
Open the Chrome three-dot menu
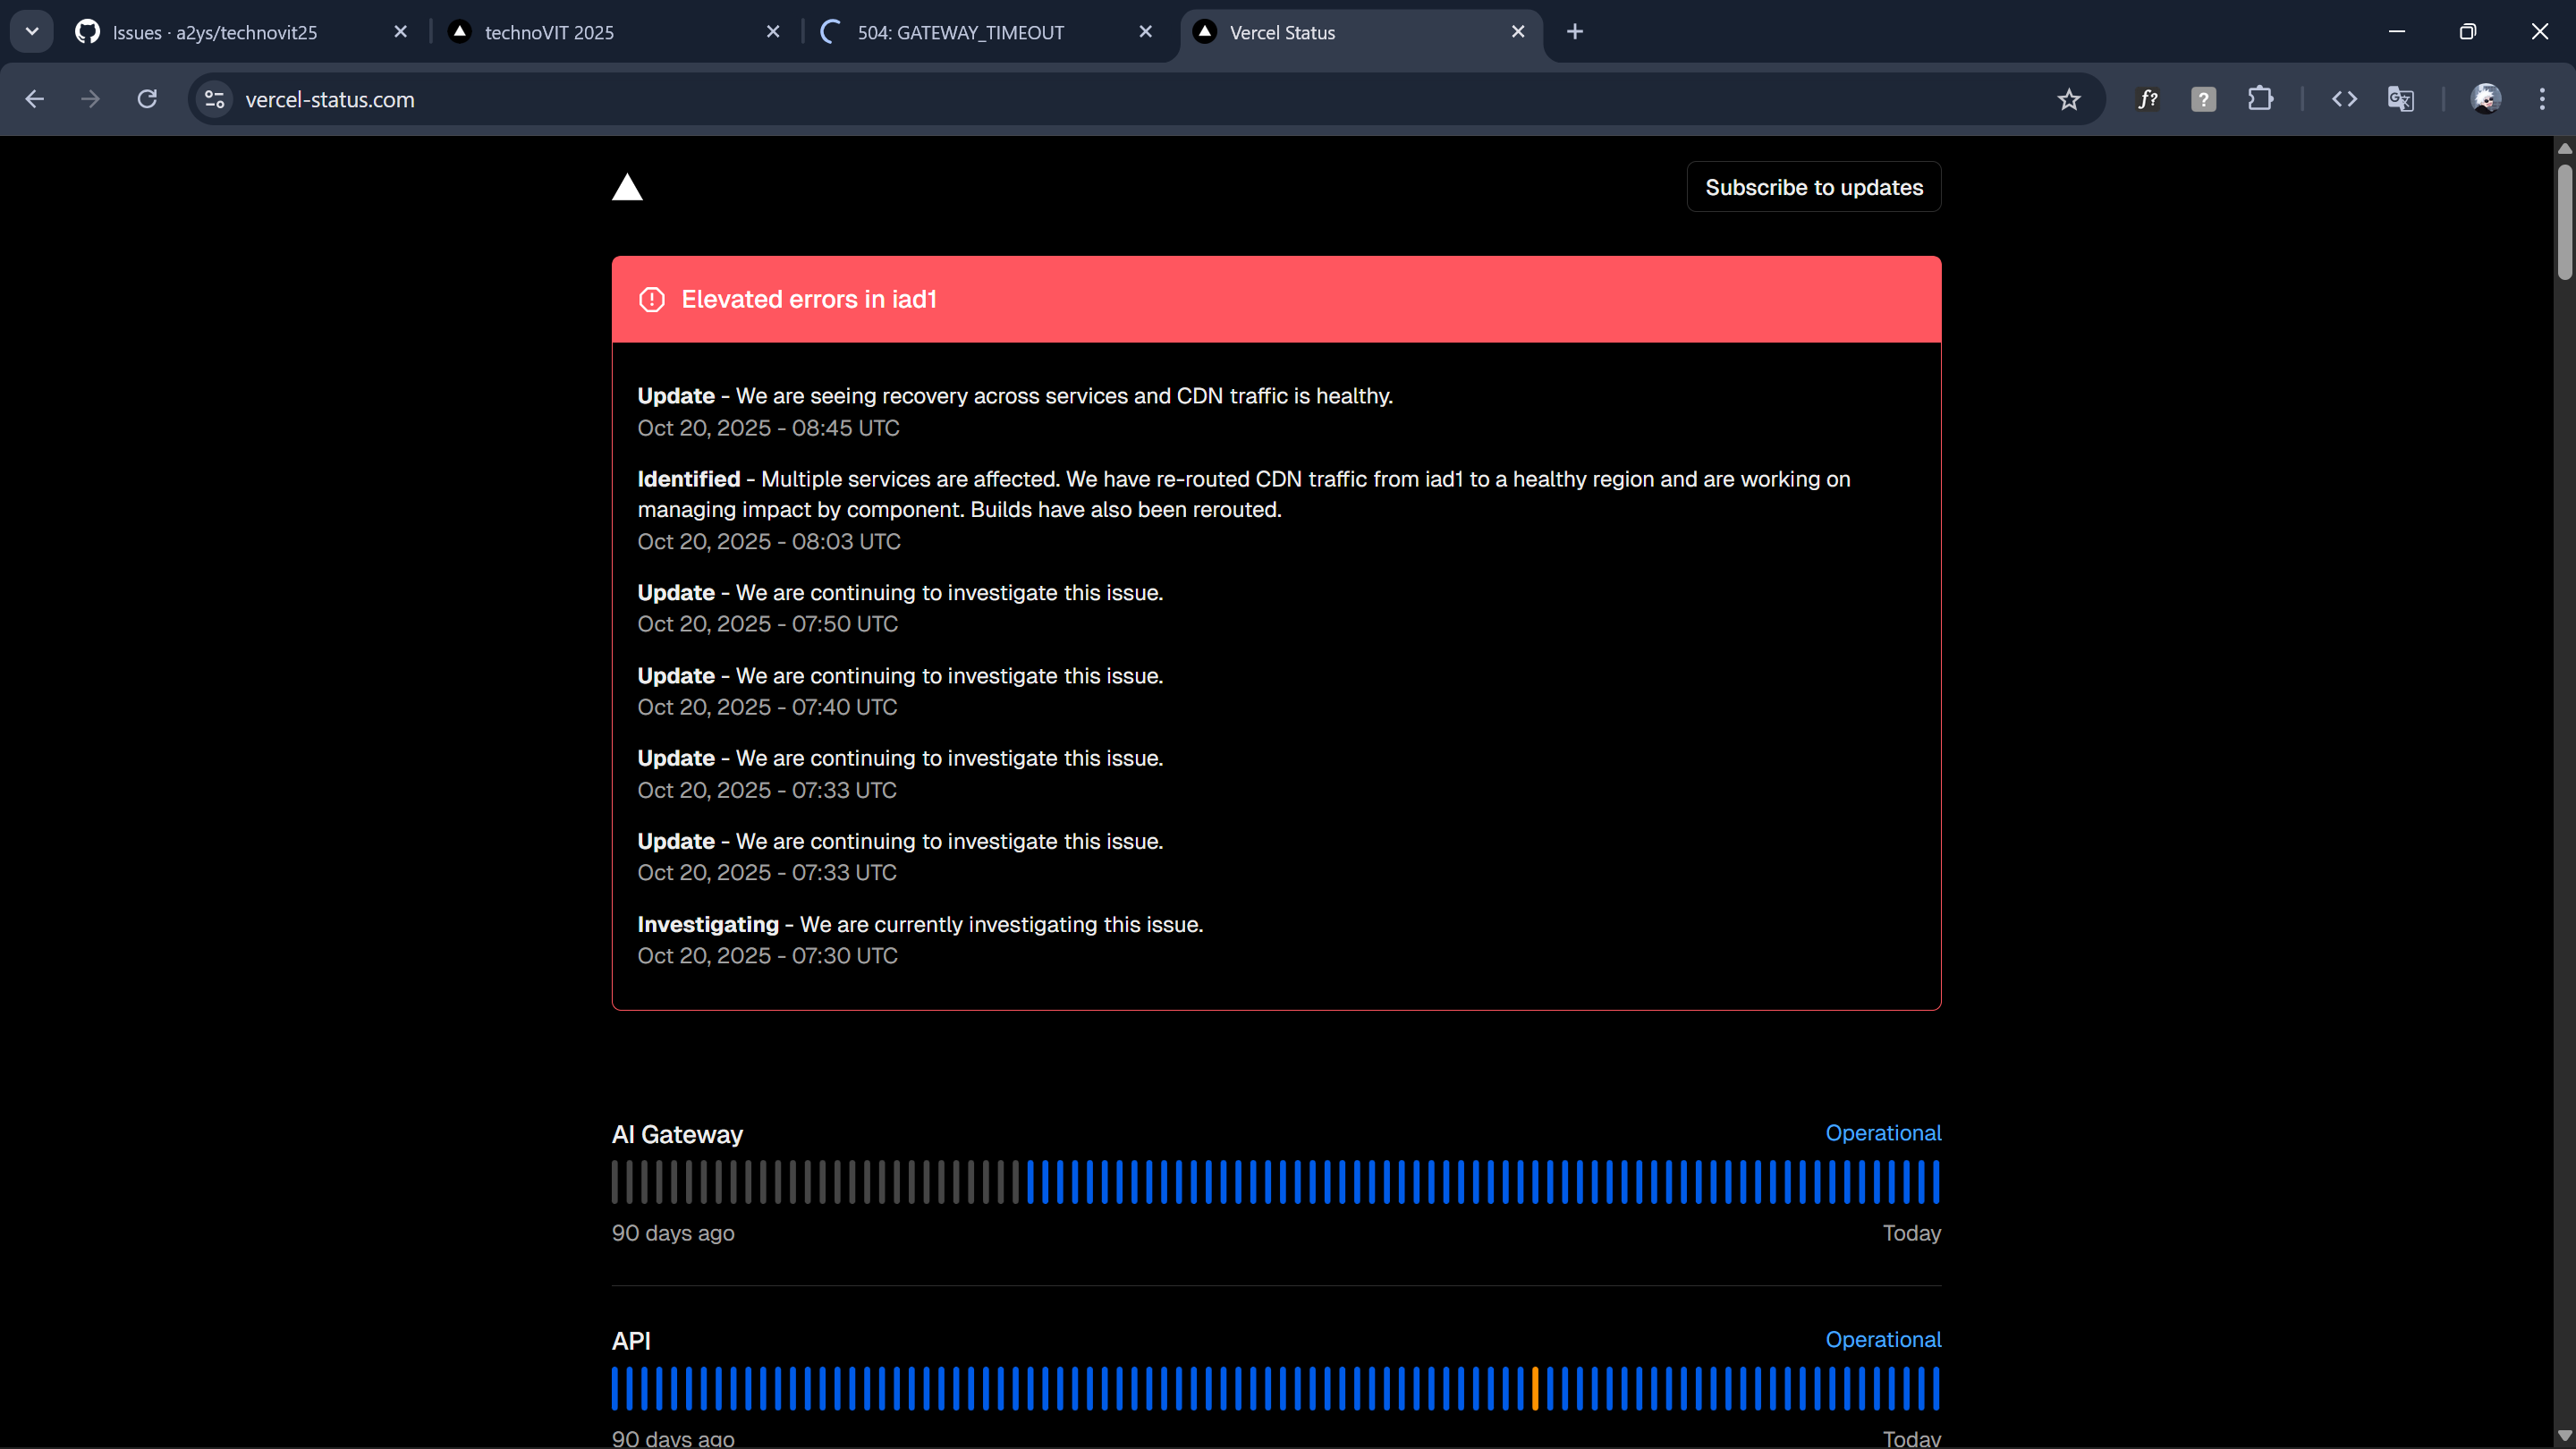(2543, 99)
